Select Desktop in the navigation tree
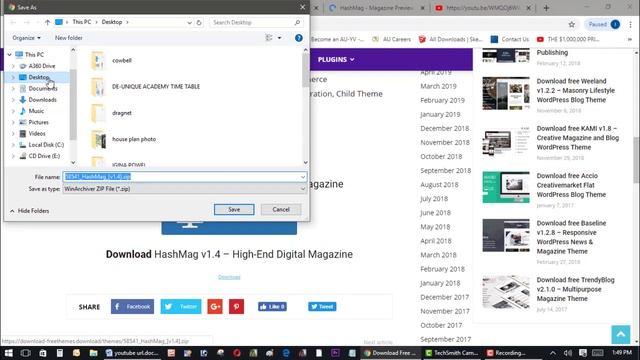This screenshot has width=640, height=360. coord(39,77)
